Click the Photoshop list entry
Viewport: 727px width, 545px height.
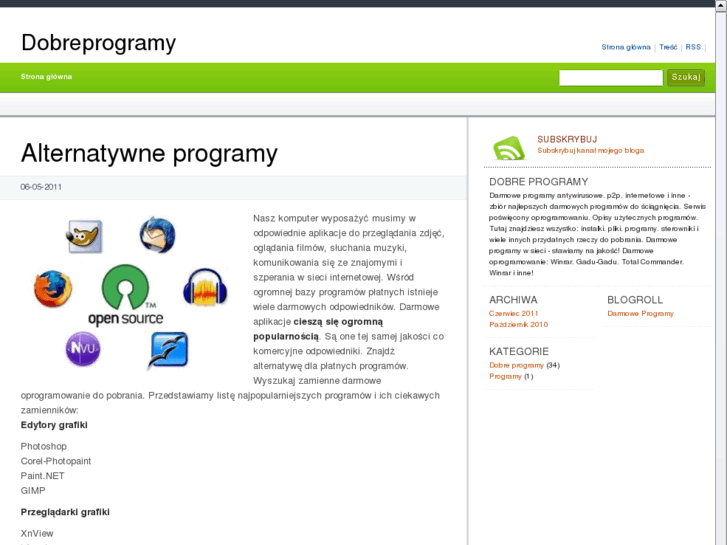pyautogui.click(x=44, y=446)
